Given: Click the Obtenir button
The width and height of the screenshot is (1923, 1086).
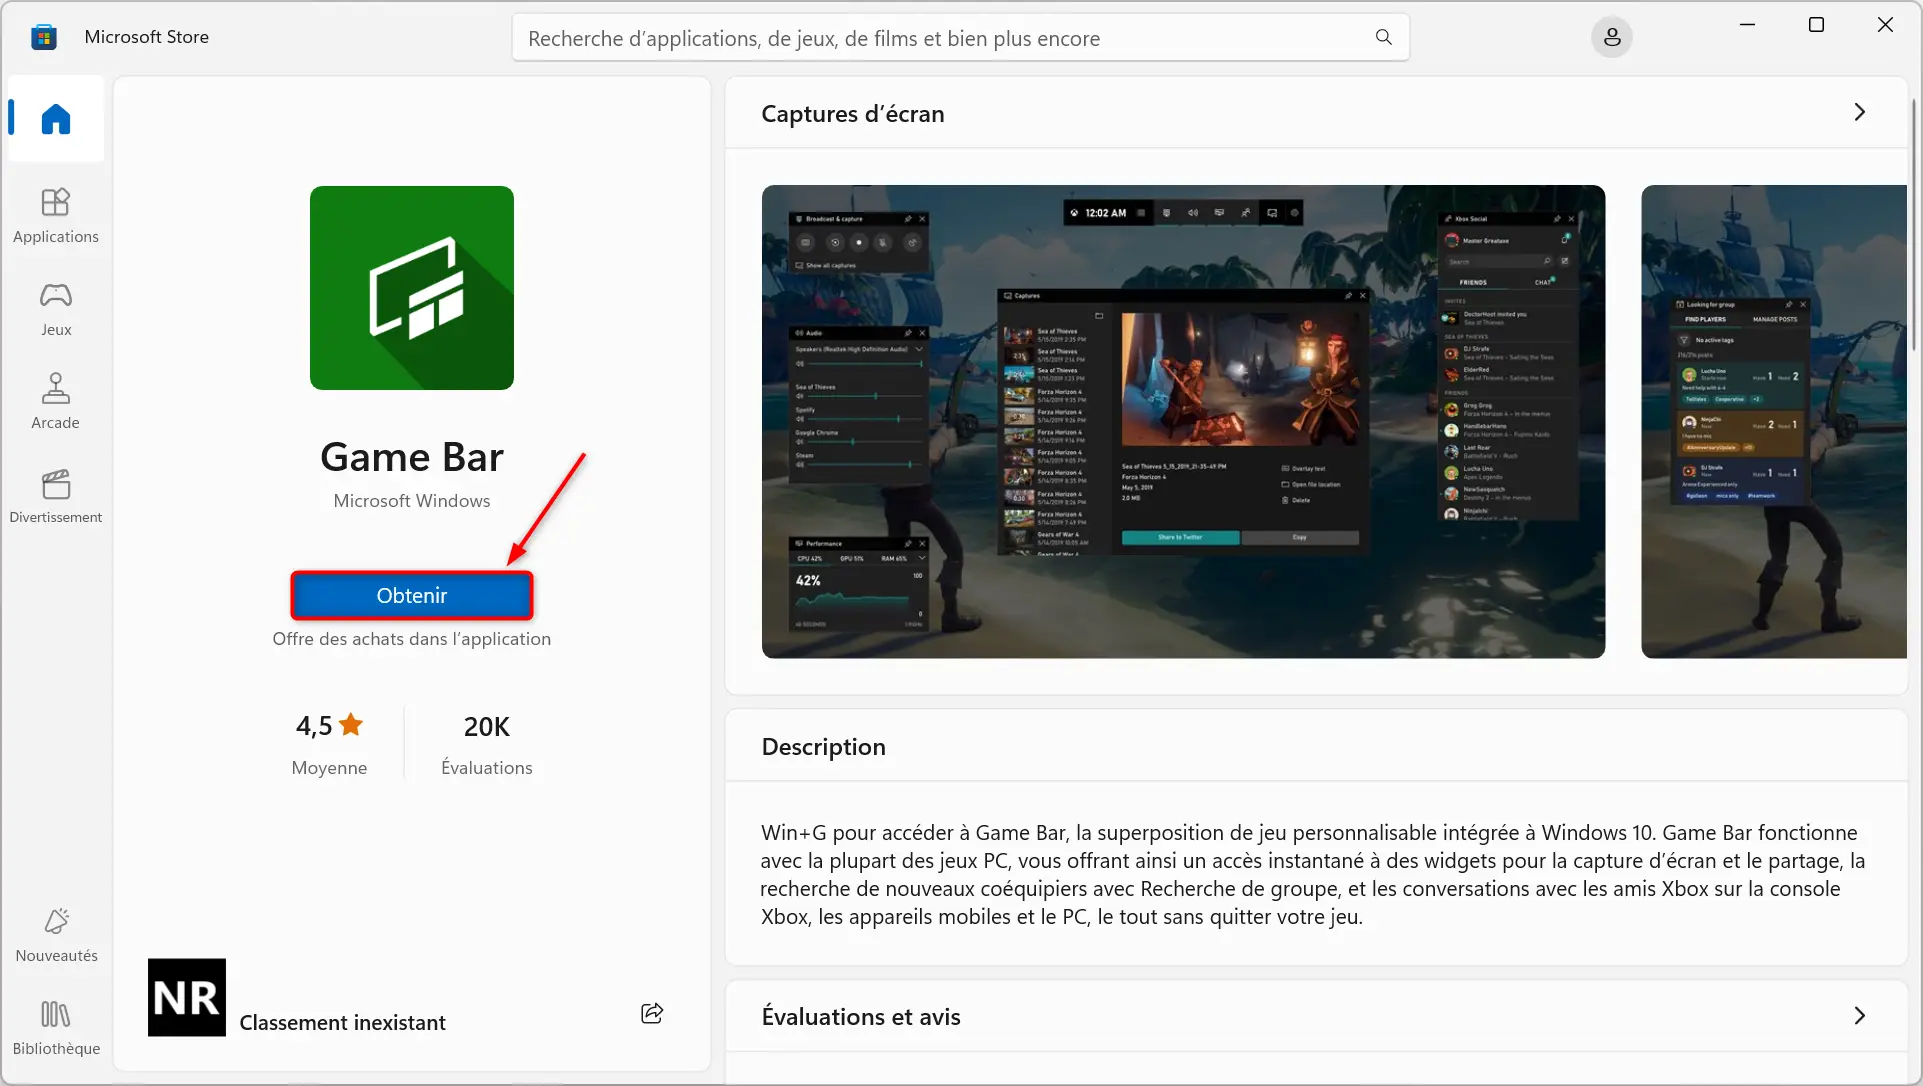Looking at the screenshot, I should 412,596.
